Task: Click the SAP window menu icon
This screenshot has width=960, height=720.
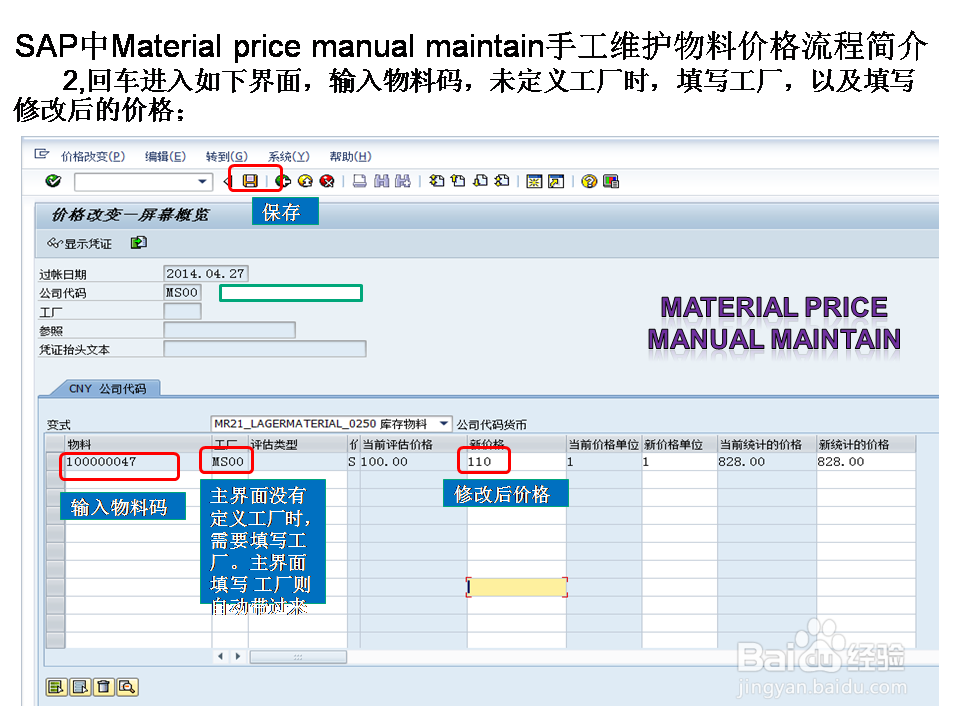Action: click(x=42, y=154)
